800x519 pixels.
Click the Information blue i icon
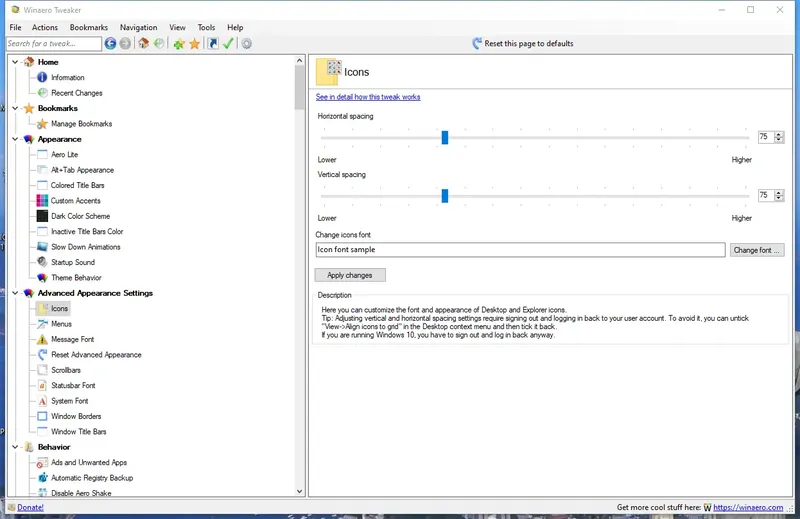pyautogui.click(x=42, y=78)
